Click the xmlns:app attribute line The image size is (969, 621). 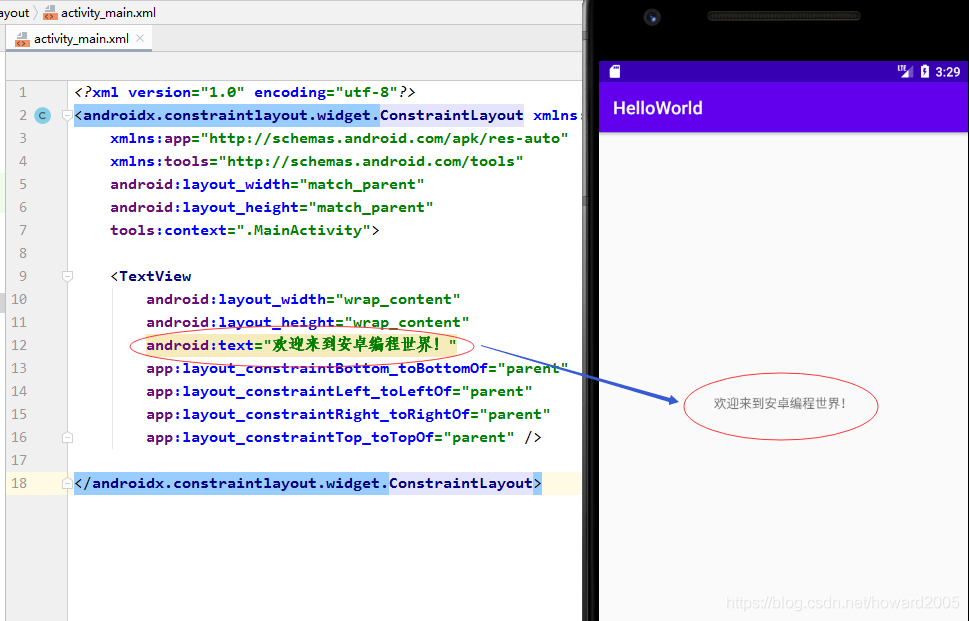(339, 138)
